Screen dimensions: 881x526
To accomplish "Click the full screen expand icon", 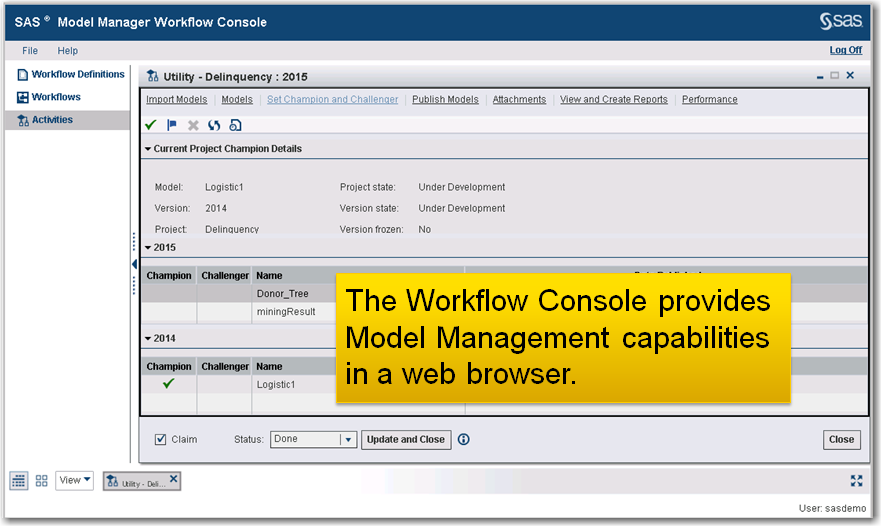I will tap(856, 480).
